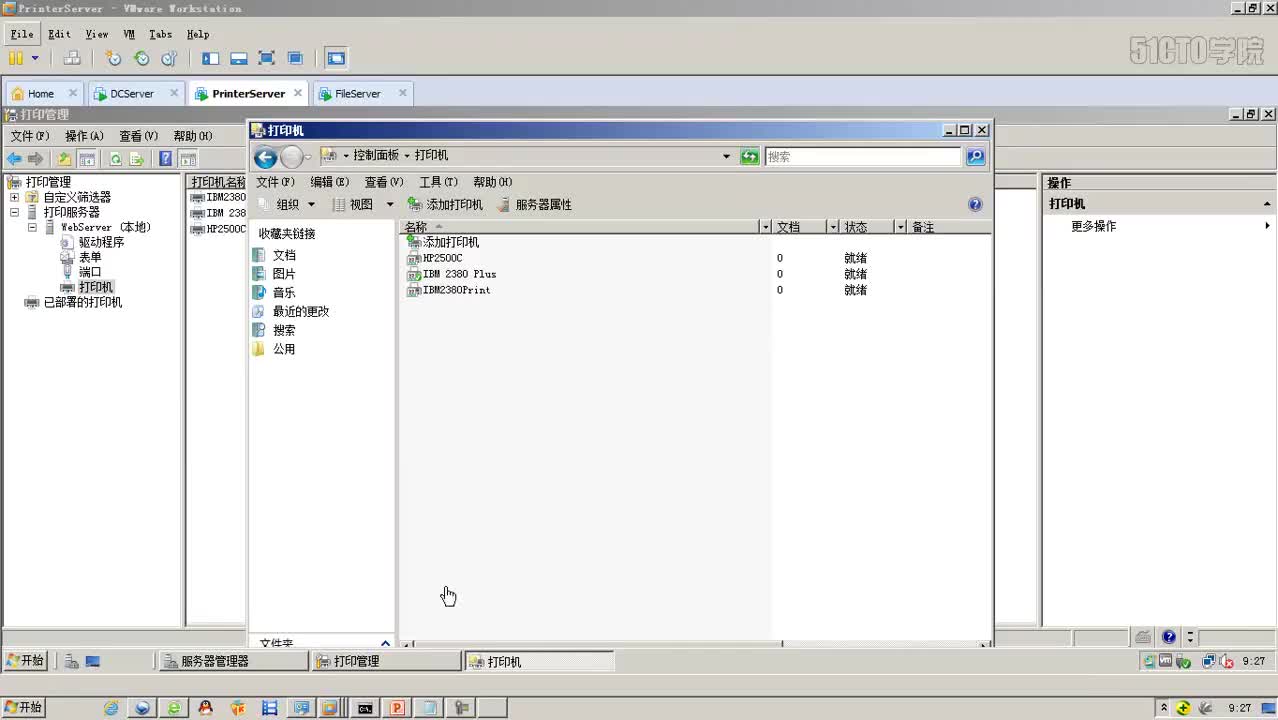Expand the 文件夹 pane chevron

click(x=386, y=643)
